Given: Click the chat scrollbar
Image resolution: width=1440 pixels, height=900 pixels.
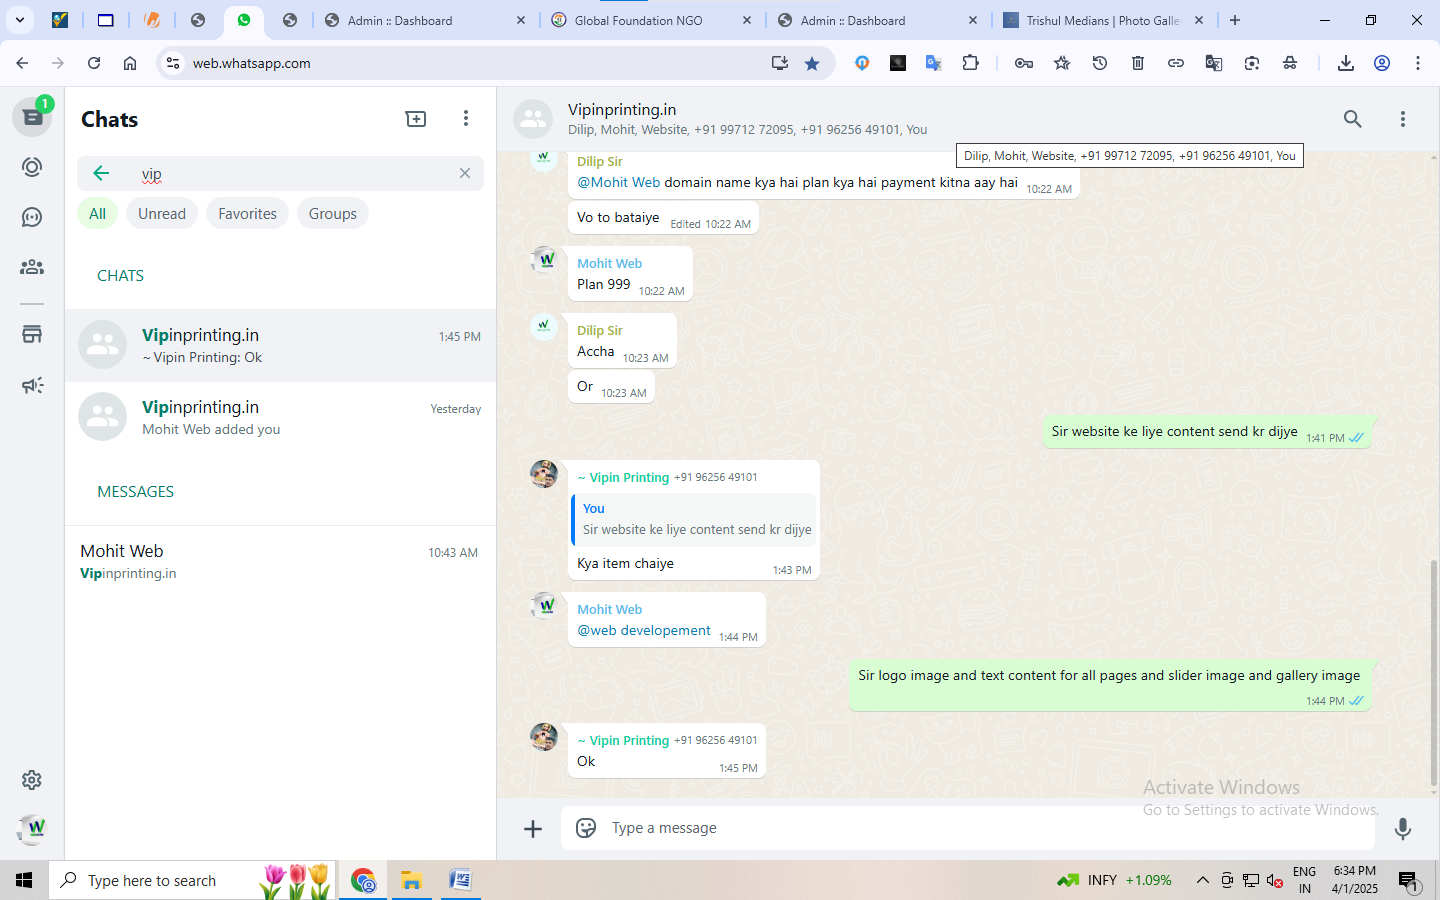Looking at the screenshot, I should click(1433, 672).
